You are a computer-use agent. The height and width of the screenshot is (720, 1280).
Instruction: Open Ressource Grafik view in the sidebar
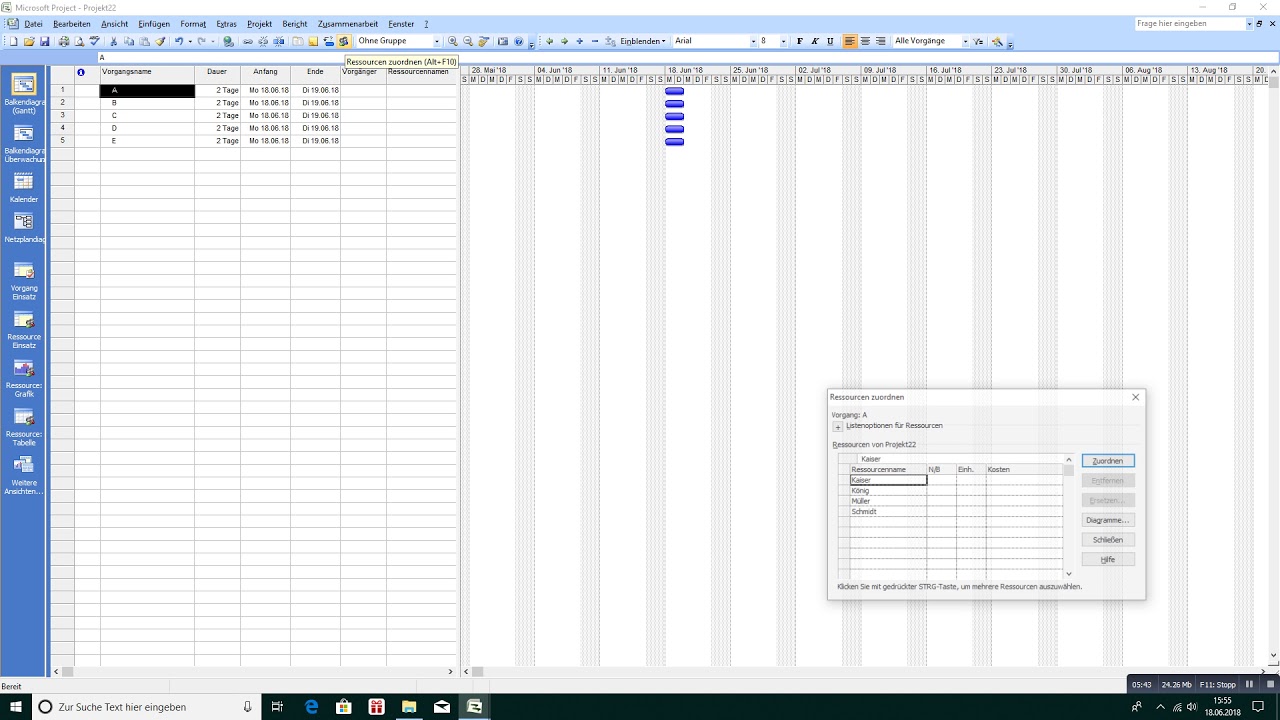23,379
